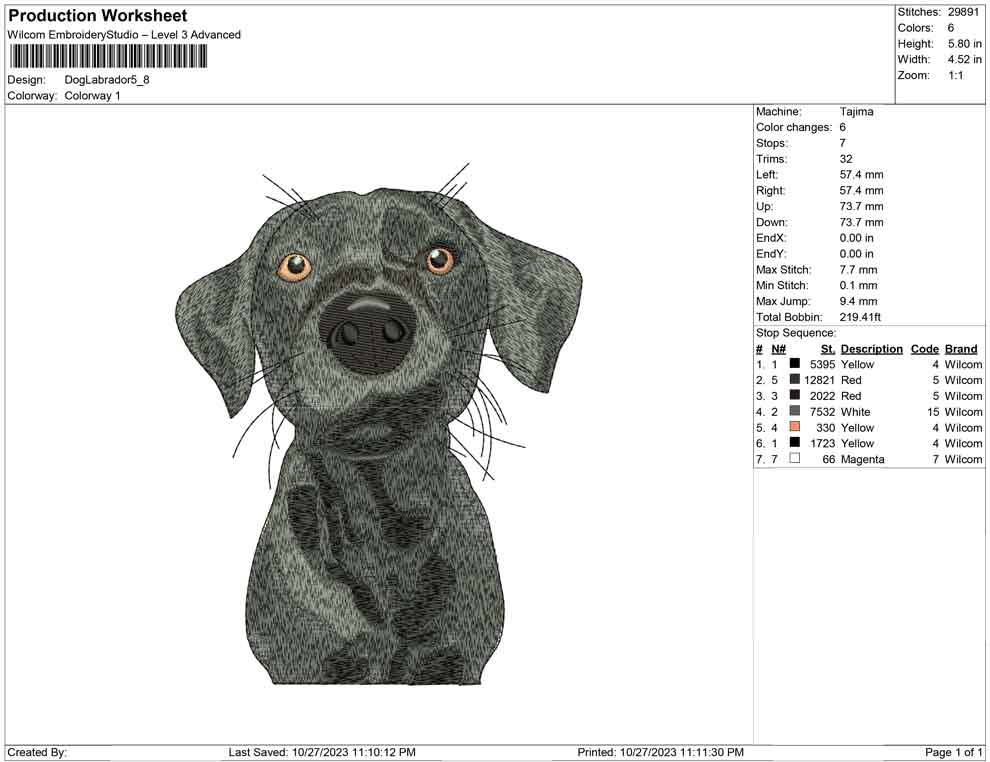Click the Height value '5.80 in'
The height and width of the screenshot is (762, 990).
coord(964,44)
